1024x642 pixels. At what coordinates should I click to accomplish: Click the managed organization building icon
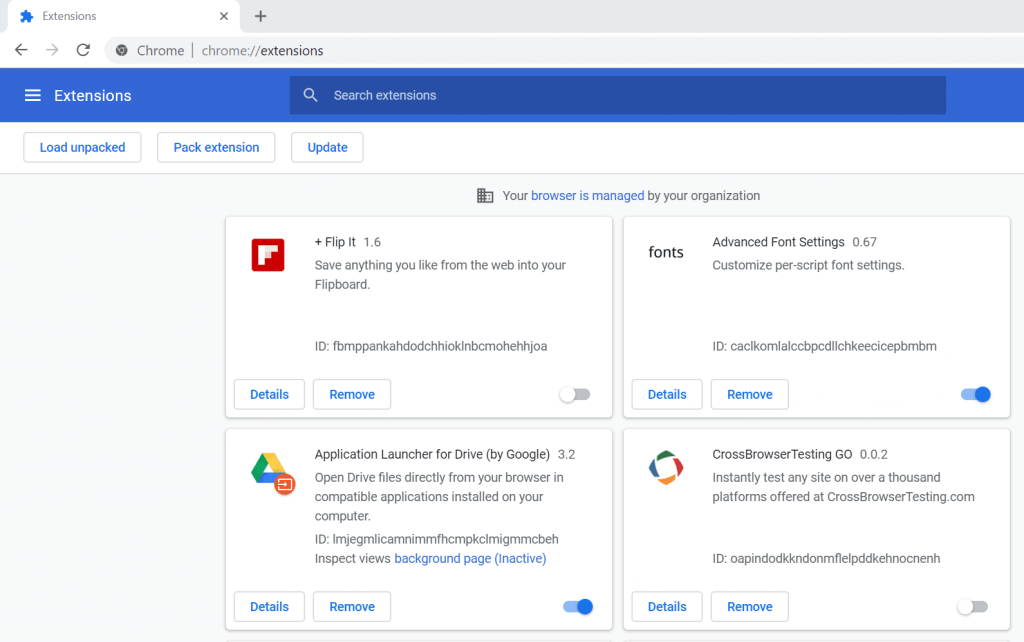[x=485, y=195]
